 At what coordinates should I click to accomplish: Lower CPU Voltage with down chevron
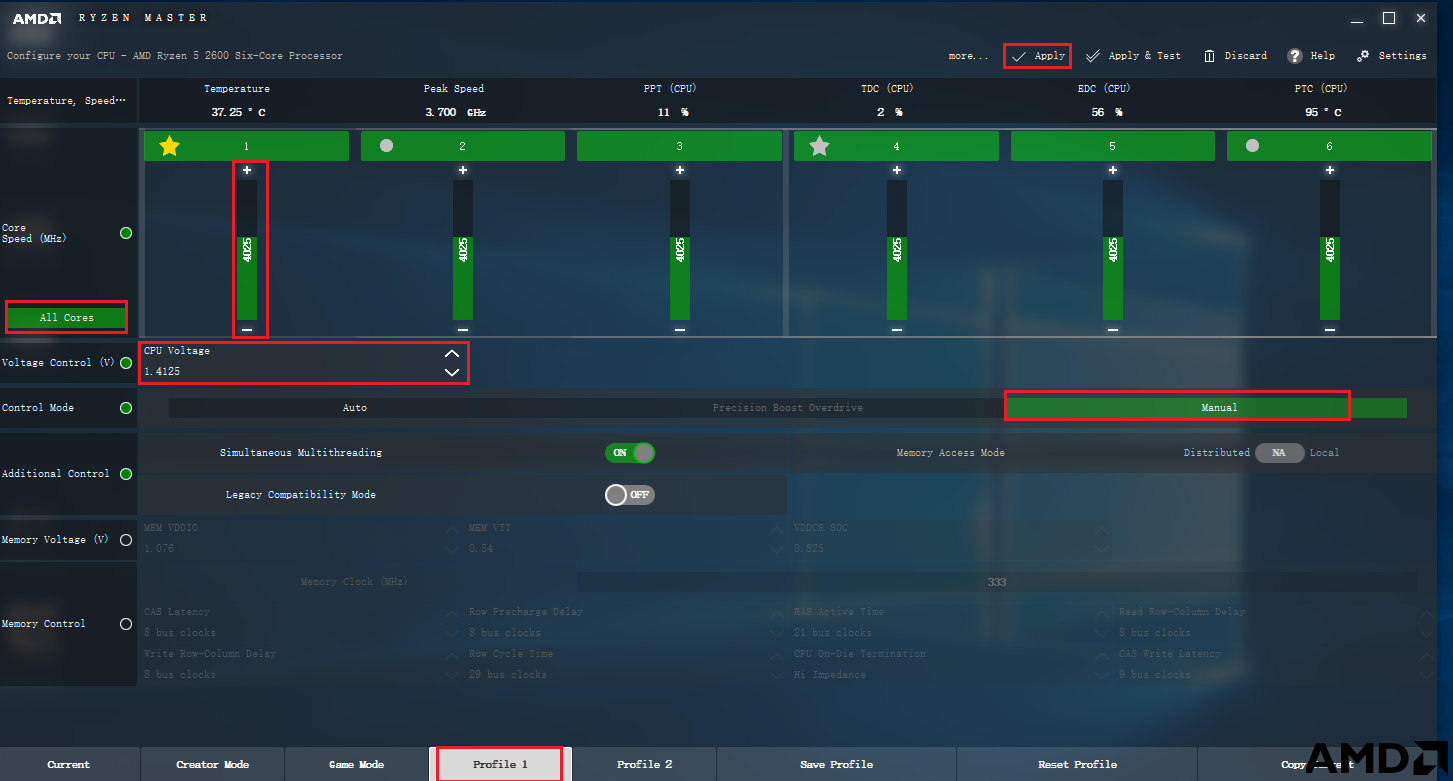452,372
